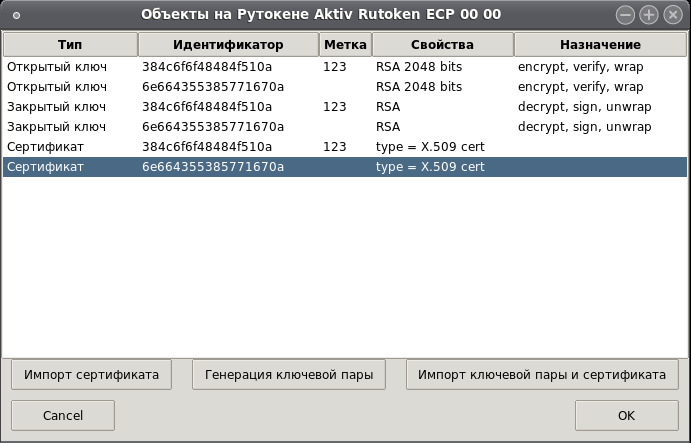
Task: Select Открытый ключ row labeled 123
Action: pyautogui.click(x=345, y=67)
